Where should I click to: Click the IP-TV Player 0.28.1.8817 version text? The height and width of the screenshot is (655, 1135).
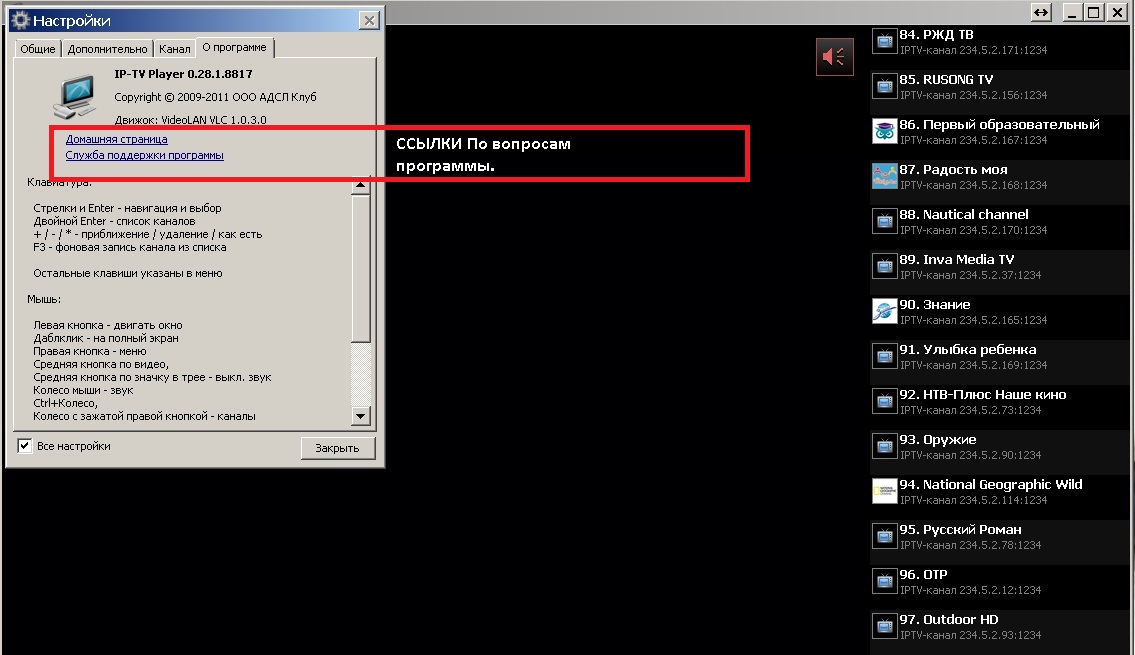183,74
